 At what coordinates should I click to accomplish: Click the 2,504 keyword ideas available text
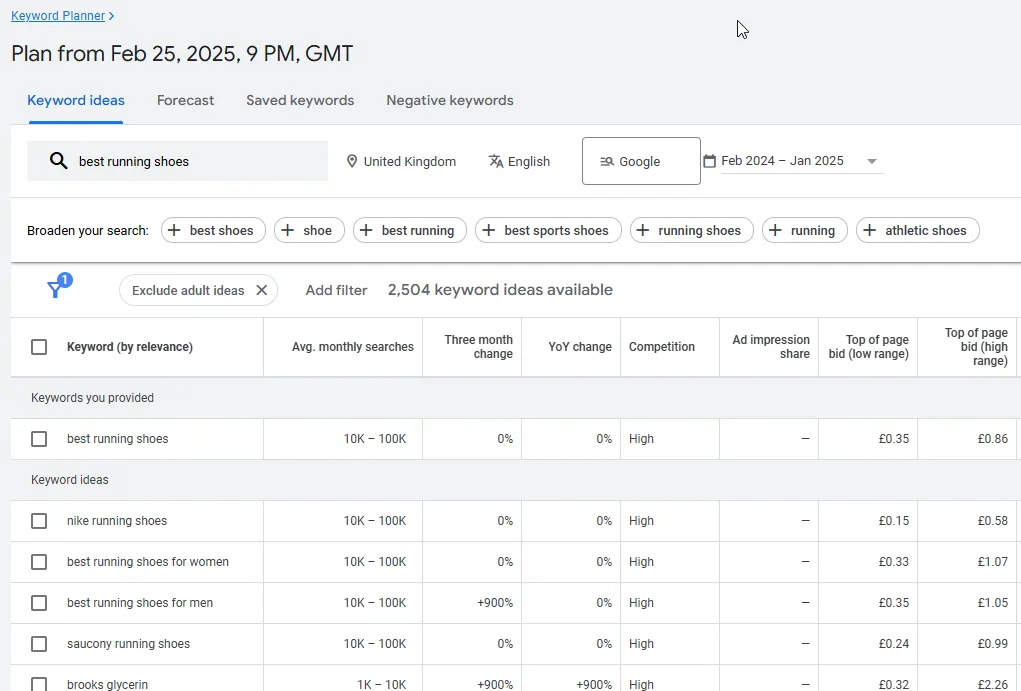click(x=500, y=289)
